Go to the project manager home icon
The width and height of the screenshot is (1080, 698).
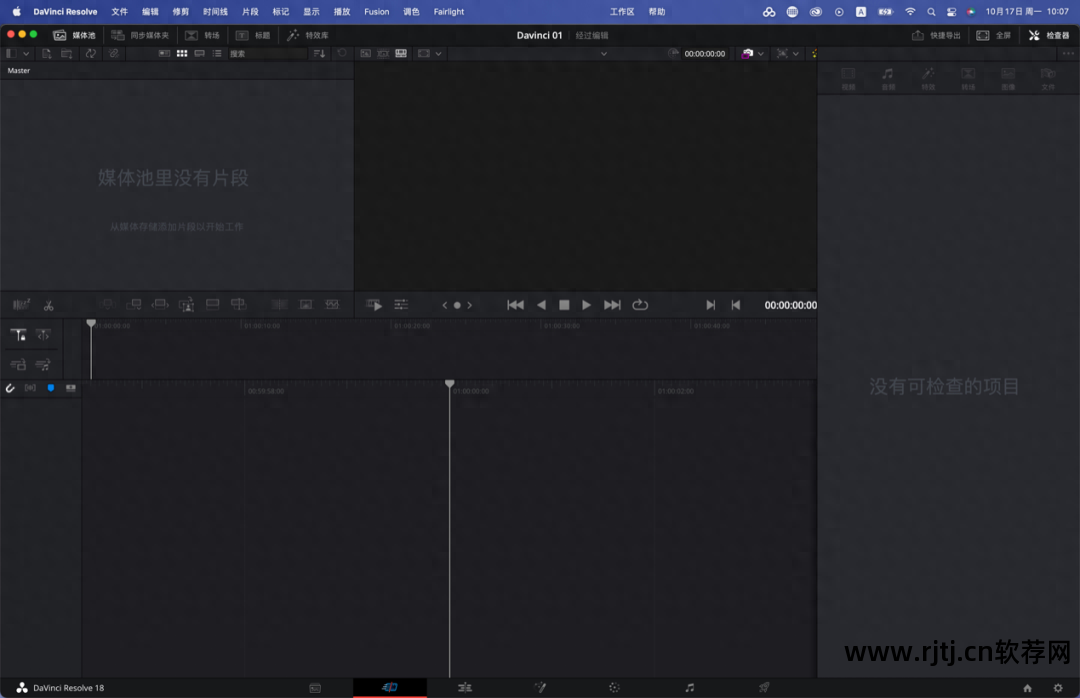[x=1027, y=688]
